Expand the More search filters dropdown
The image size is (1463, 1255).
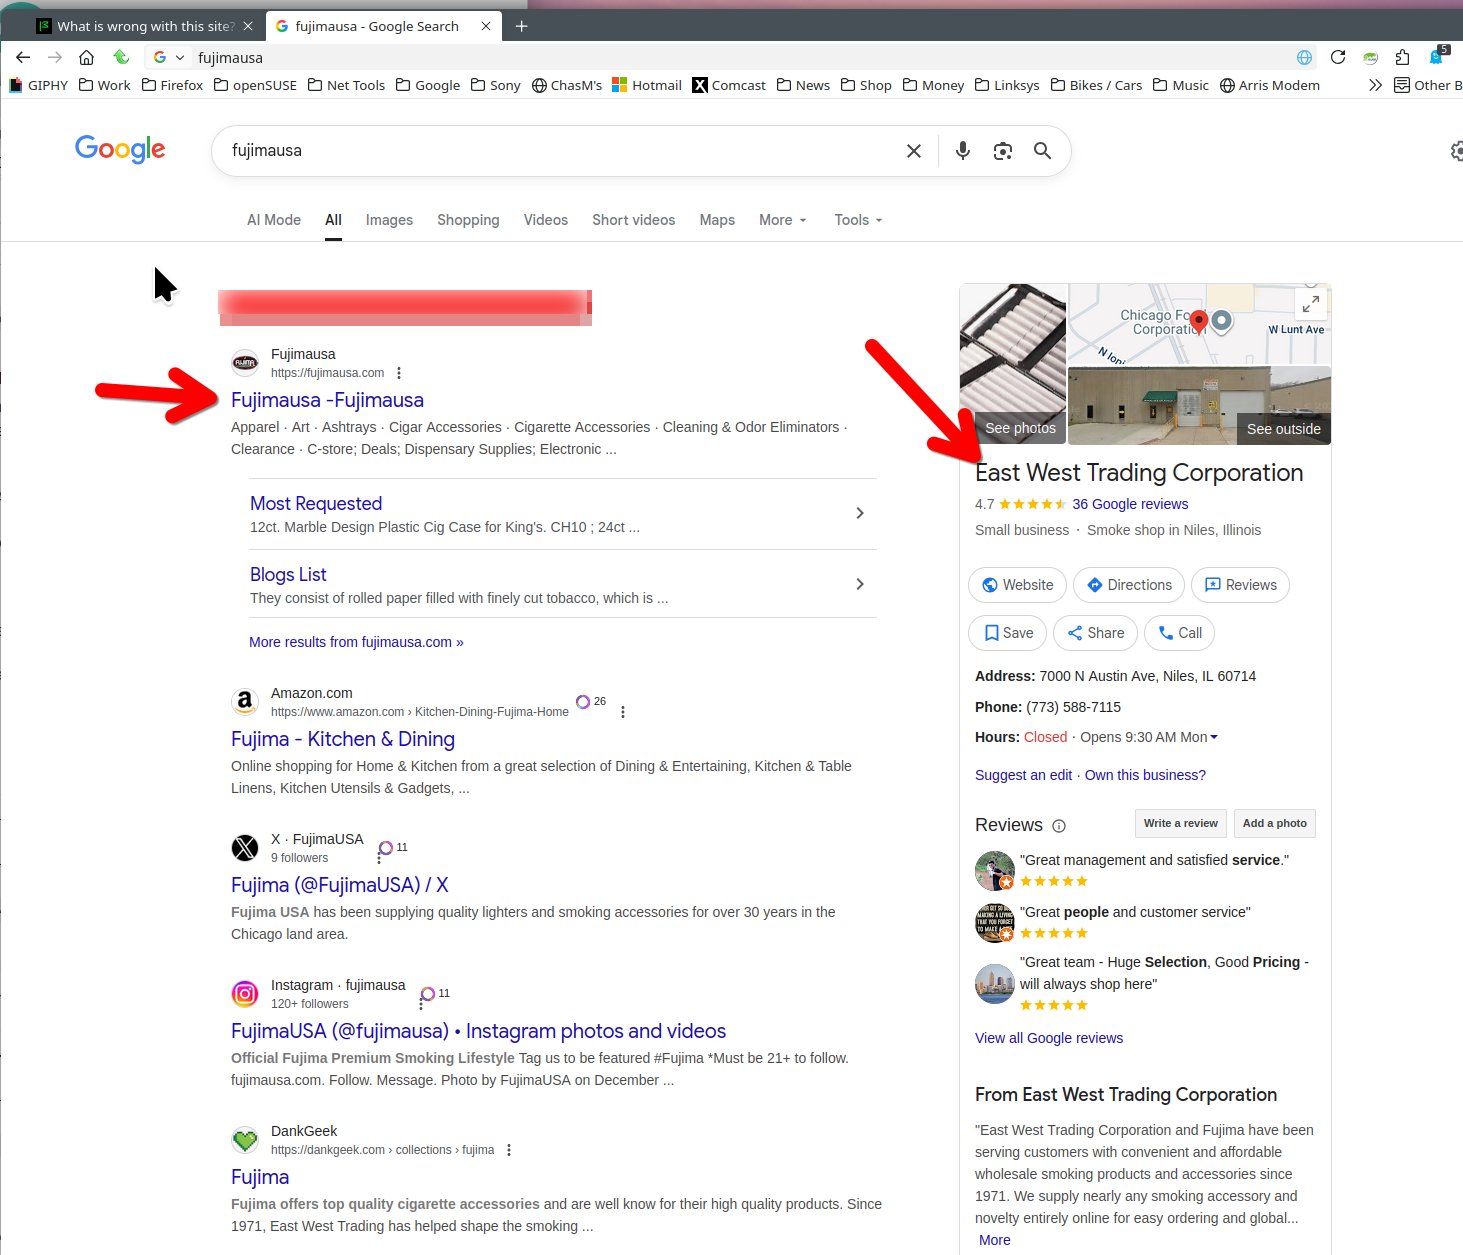[783, 220]
